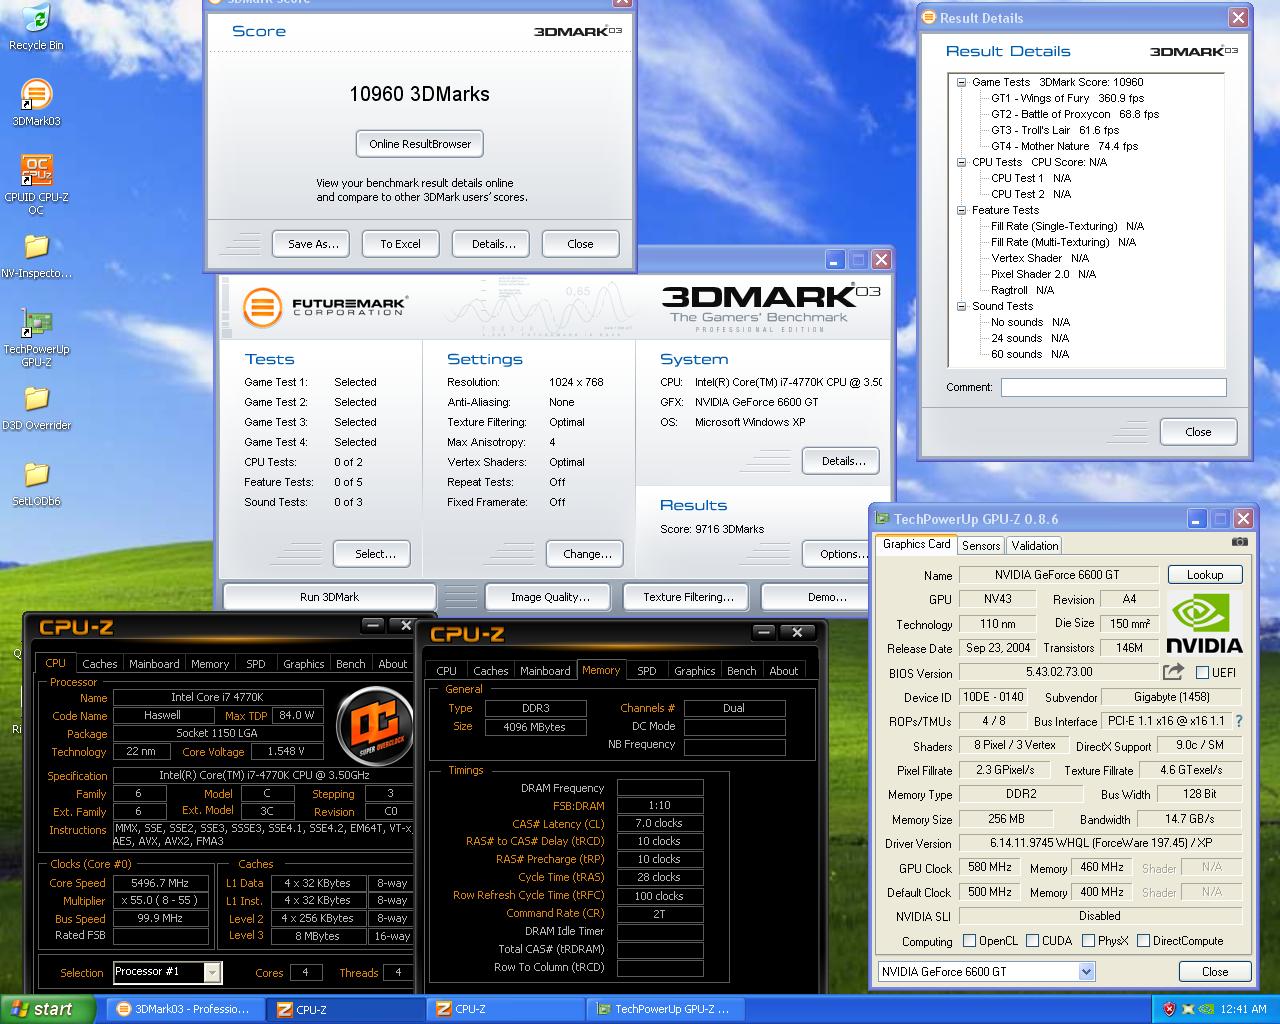1280x1024 pixels.
Task: Click Close in the 3DMark Score window
Action: (x=580, y=244)
